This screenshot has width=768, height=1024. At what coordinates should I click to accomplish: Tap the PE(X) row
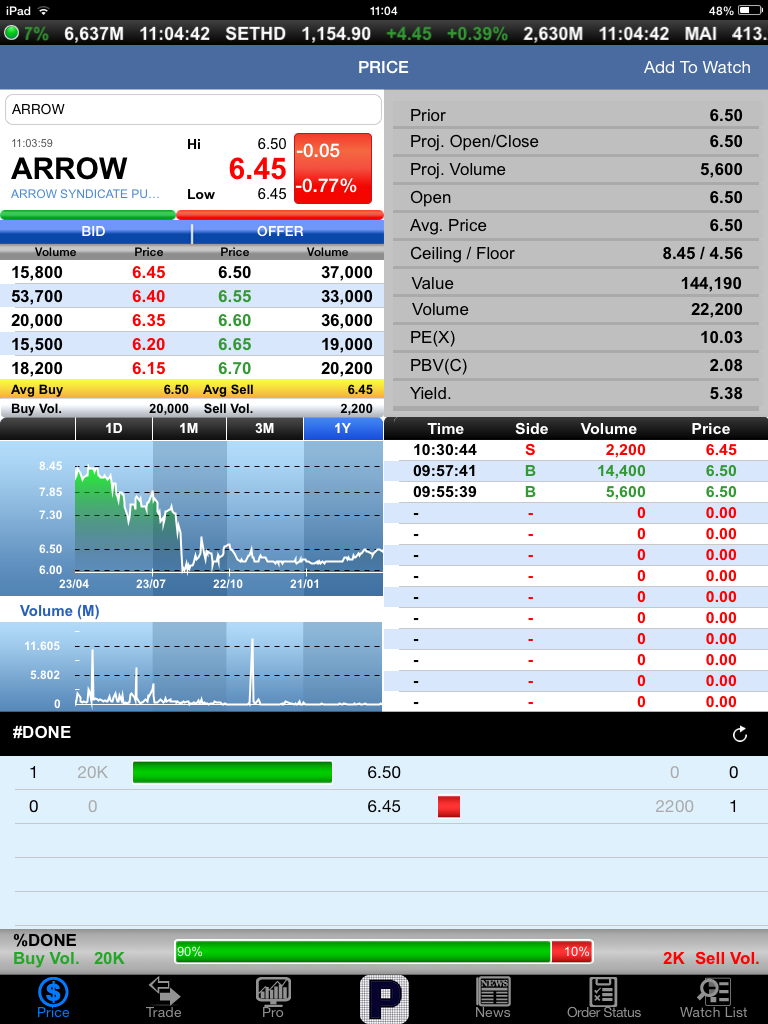point(576,338)
